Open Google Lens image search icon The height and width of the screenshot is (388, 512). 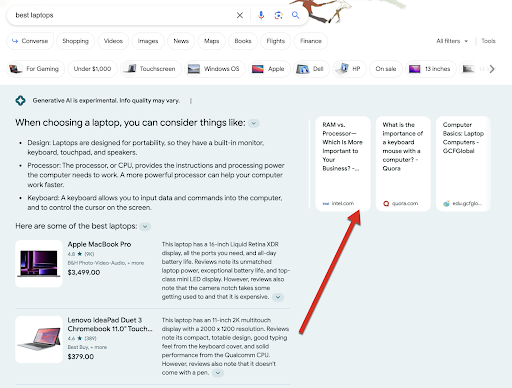pos(278,15)
